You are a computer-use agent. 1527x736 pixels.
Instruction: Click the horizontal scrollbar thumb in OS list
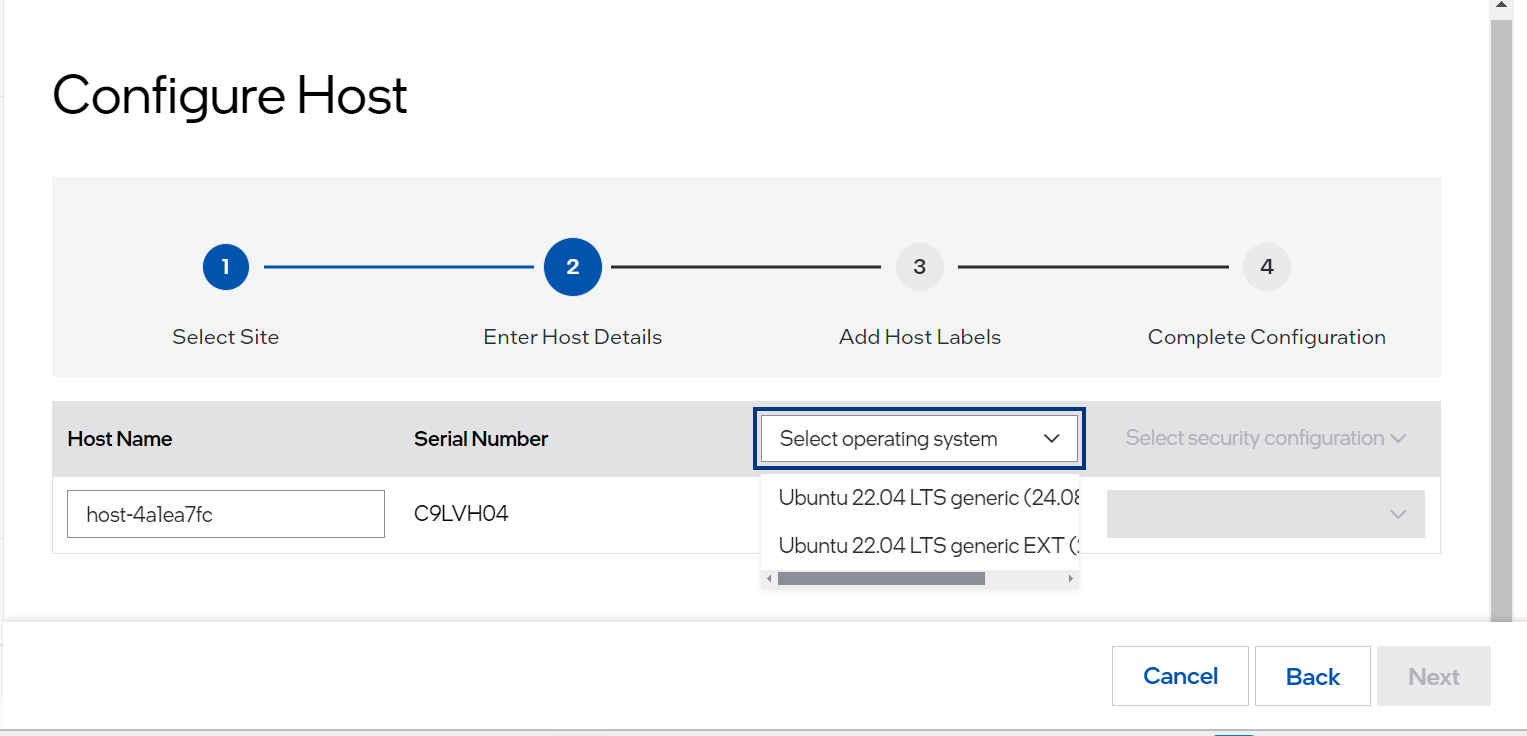tap(880, 579)
